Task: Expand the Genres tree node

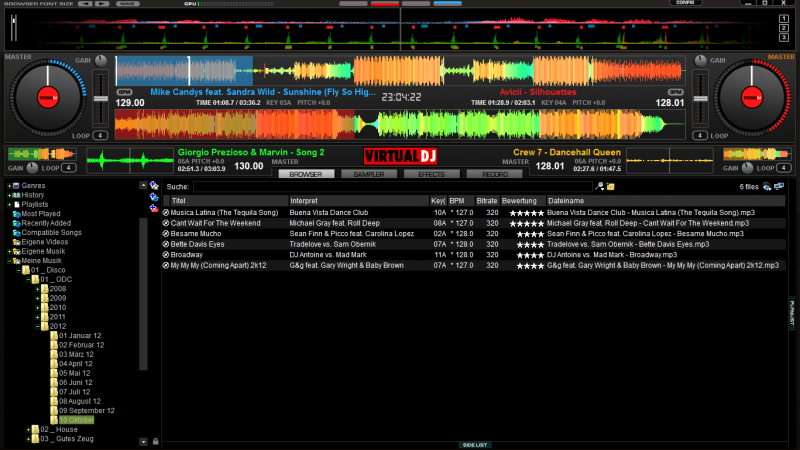Action: 9,186
